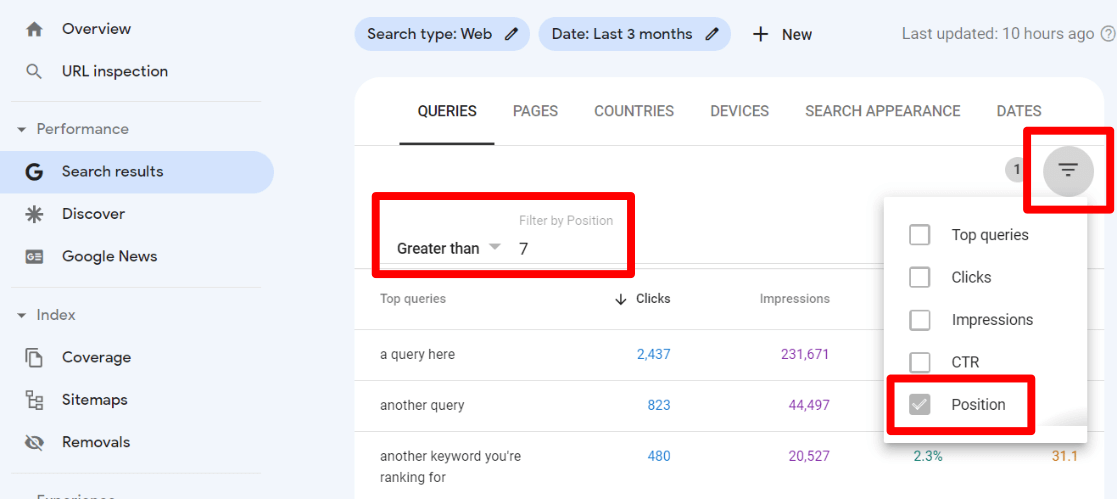Switch to the PAGES tab
This screenshot has height=499, width=1117.
(x=535, y=111)
